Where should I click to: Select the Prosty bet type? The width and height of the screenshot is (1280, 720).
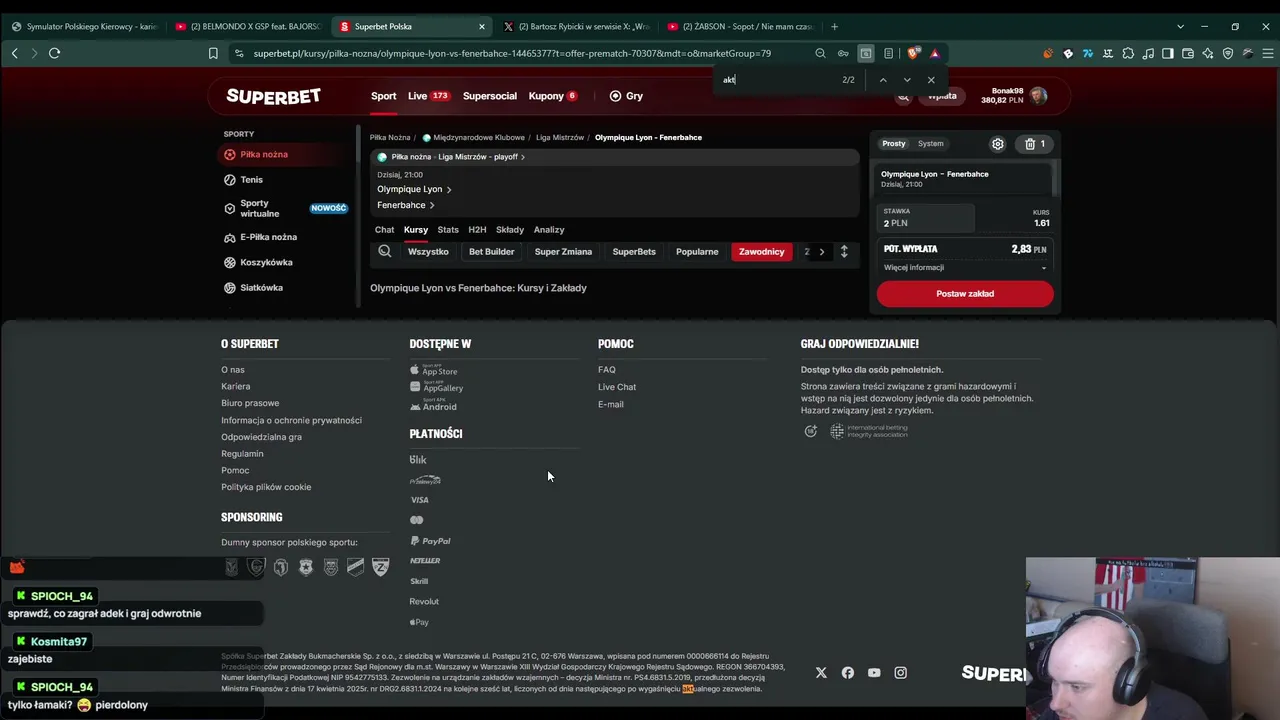point(894,144)
